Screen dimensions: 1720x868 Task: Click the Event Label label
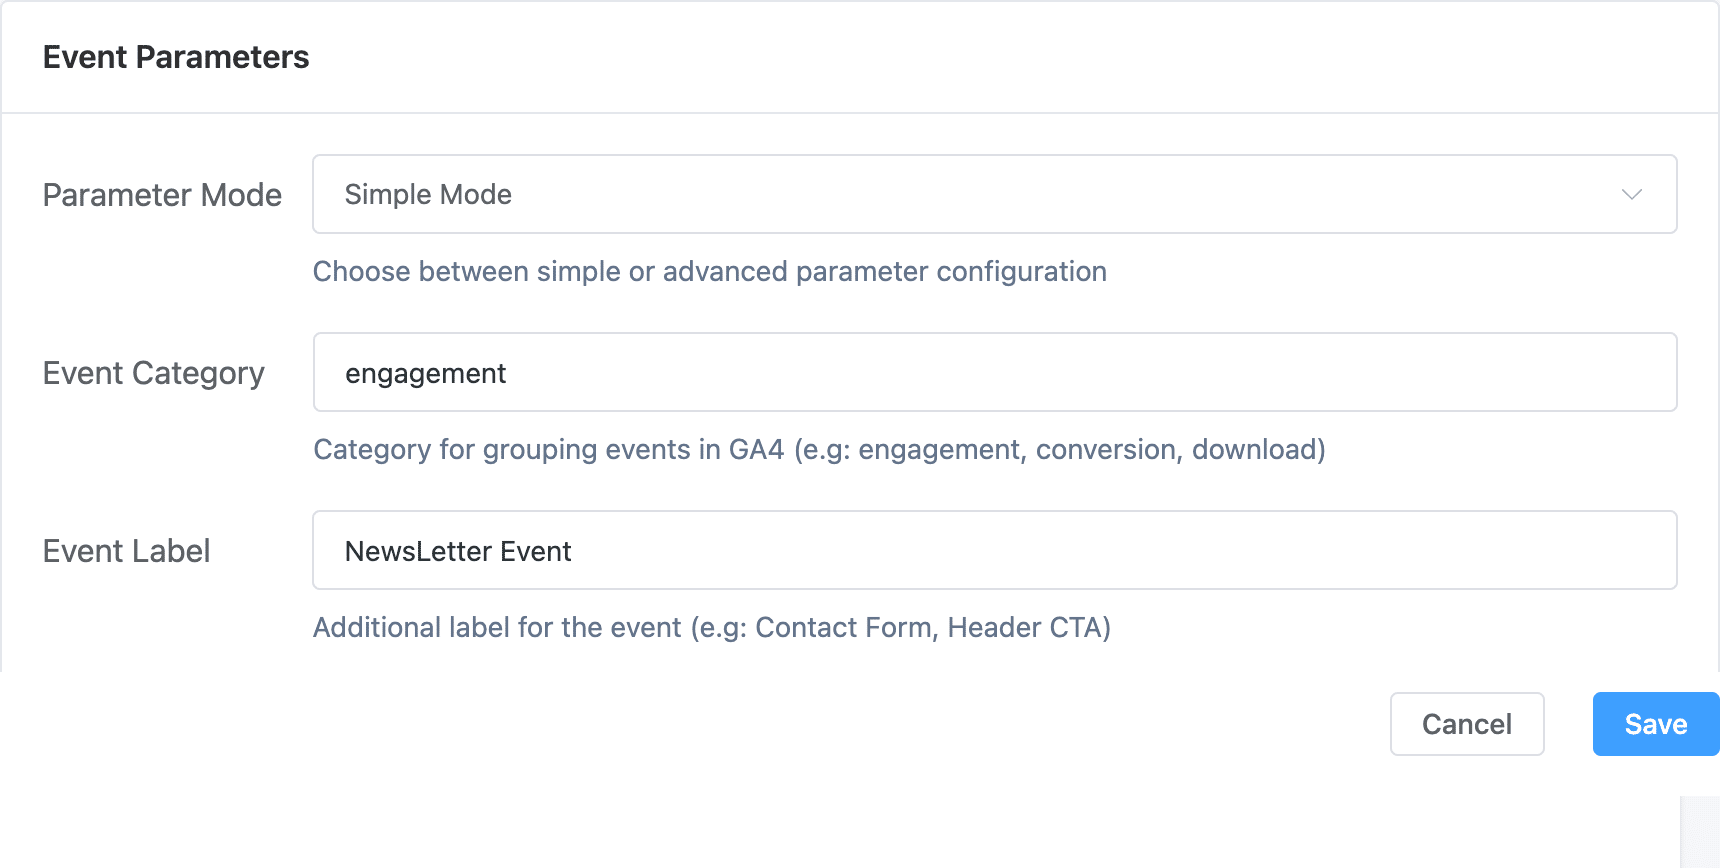click(126, 549)
